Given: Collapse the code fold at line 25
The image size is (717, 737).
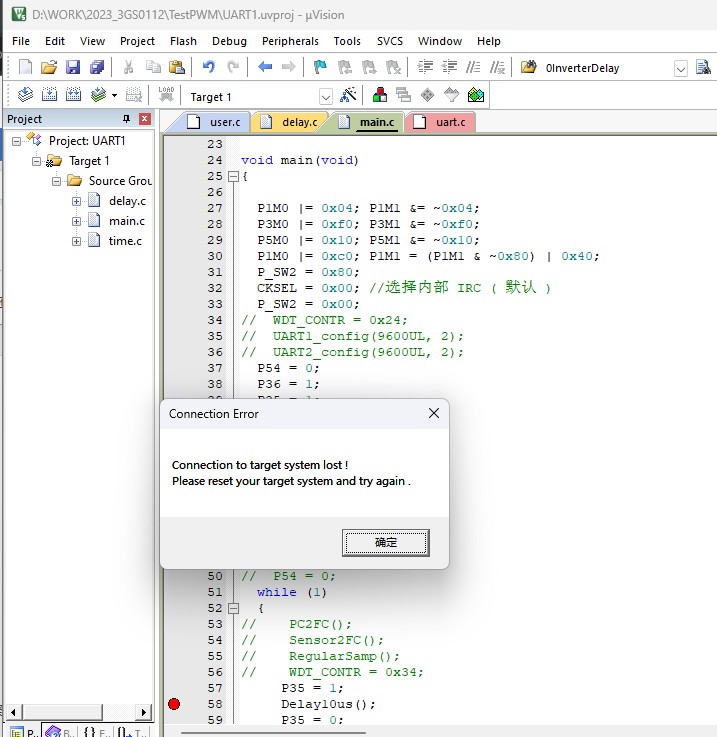Looking at the screenshot, I should [x=233, y=176].
